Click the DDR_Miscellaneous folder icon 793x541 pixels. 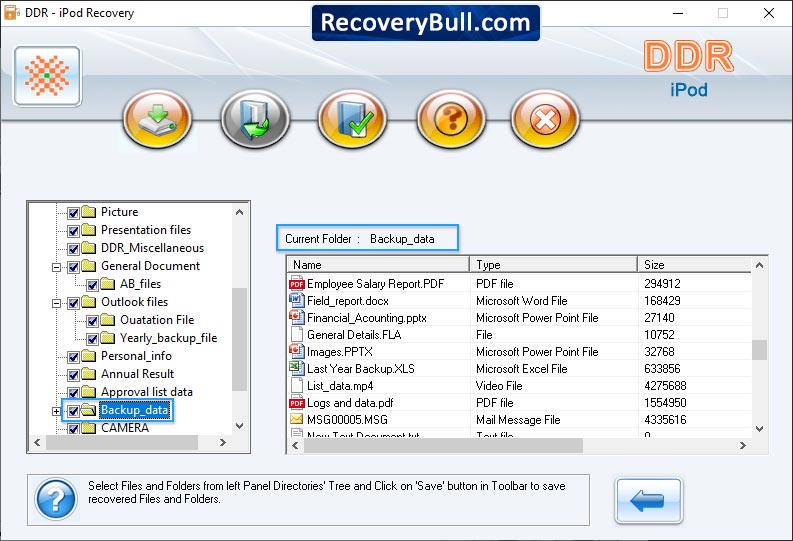89,248
